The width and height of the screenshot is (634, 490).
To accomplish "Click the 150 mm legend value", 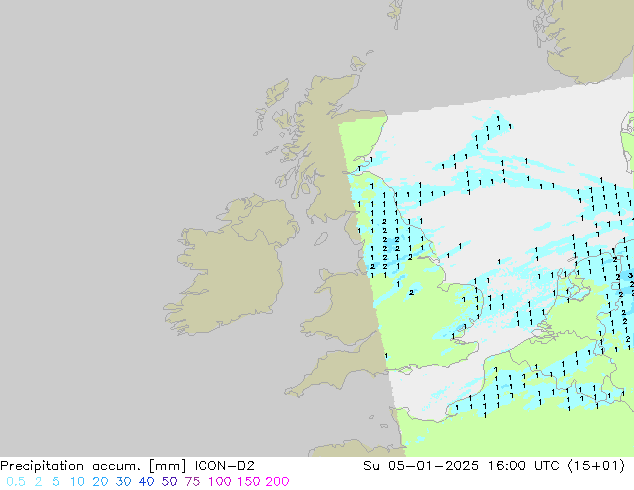I will pyautogui.click(x=249, y=482).
